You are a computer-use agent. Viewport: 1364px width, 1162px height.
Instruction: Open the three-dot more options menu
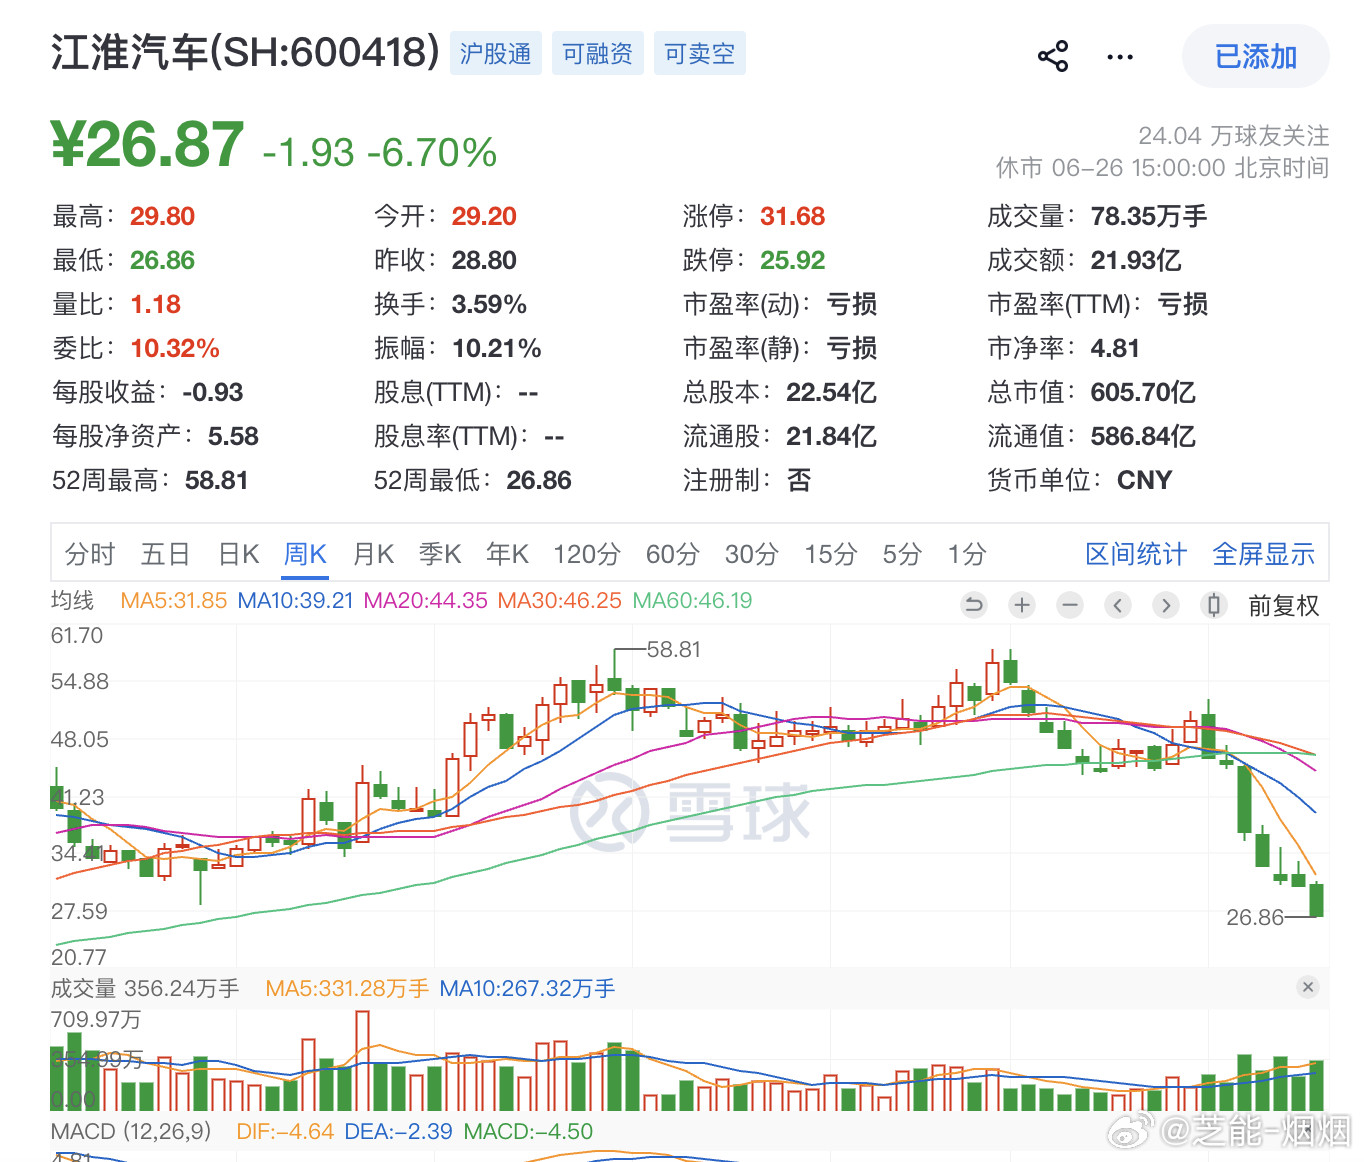point(1120,57)
